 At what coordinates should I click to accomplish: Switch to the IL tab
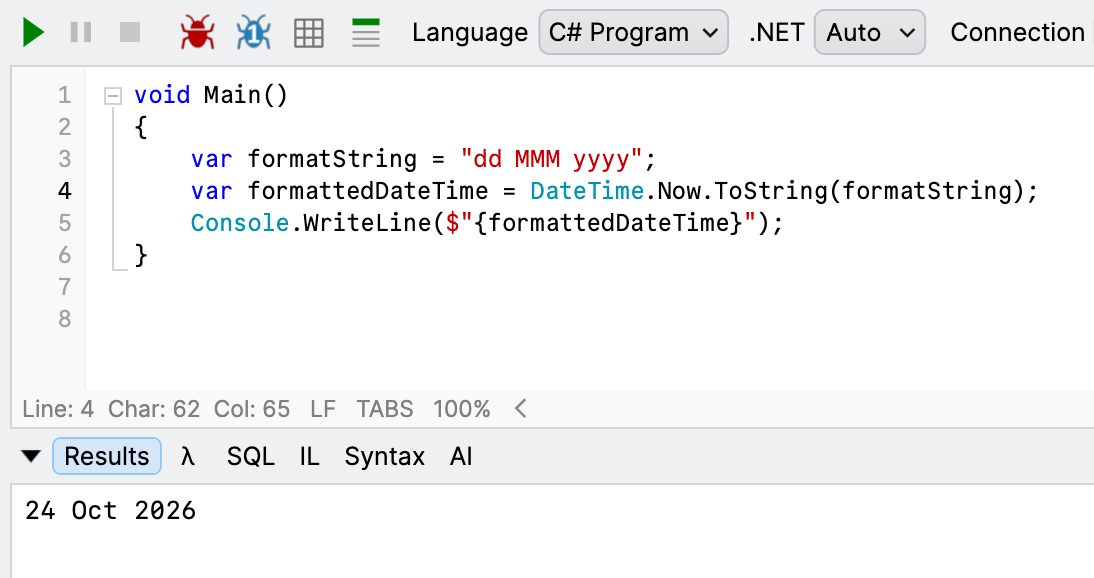click(309, 457)
